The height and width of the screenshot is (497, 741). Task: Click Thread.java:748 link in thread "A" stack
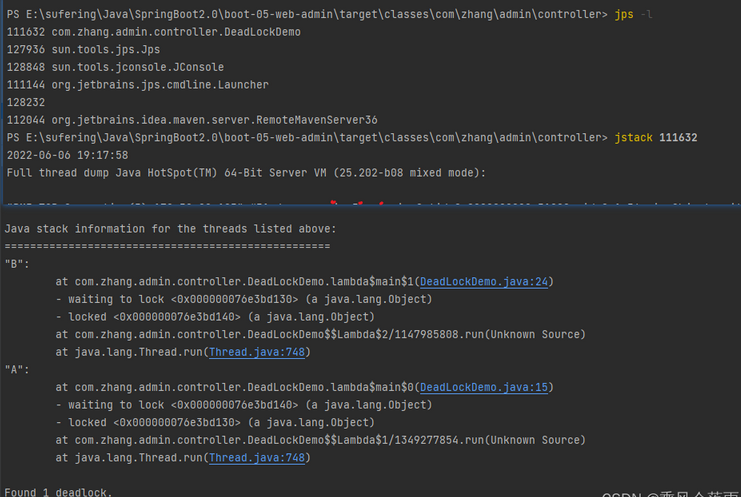click(257, 457)
